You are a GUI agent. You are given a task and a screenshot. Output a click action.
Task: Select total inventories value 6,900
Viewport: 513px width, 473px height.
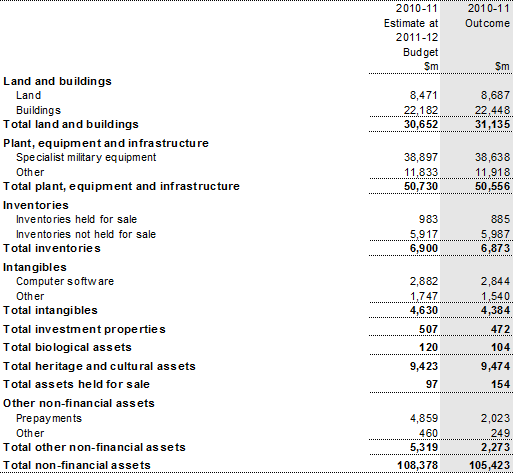pyautogui.click(x=424, y=248)
